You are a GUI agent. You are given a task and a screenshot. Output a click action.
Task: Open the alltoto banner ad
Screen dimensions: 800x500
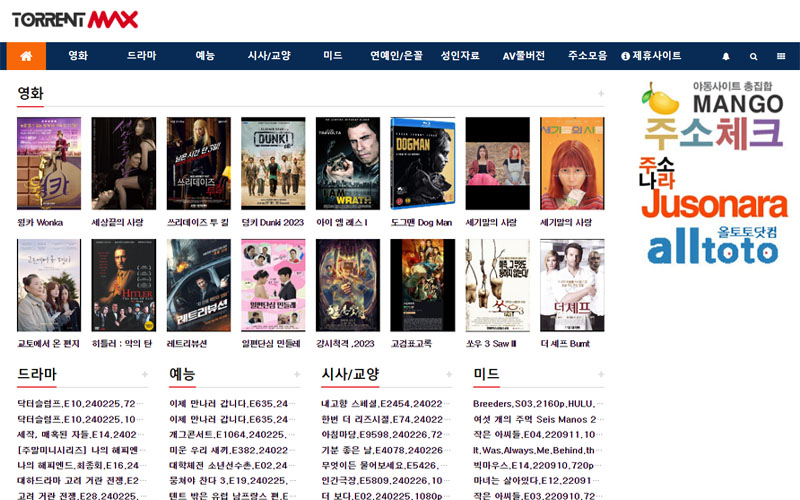(713, 246)
